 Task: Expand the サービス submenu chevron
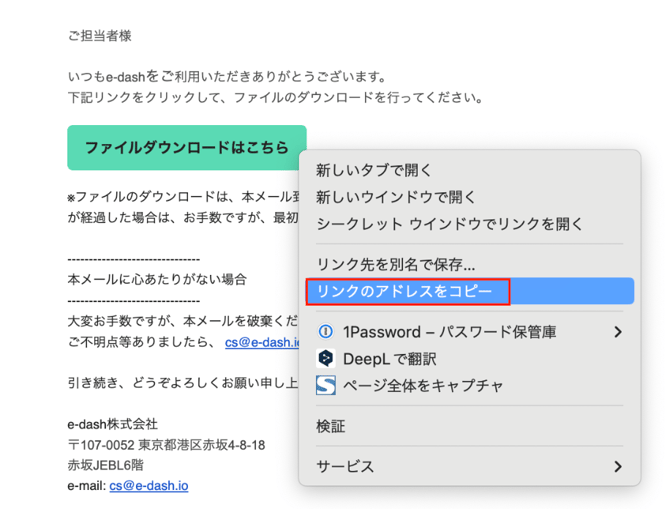[618, 466]
